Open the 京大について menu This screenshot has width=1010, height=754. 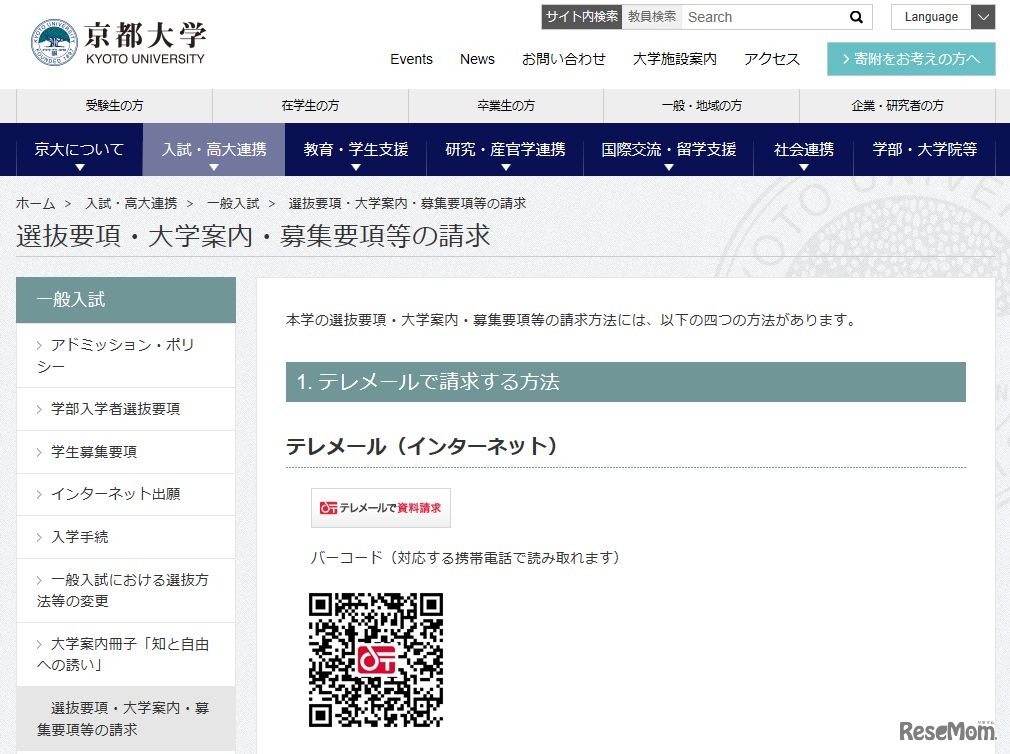[x=79, y=149]
